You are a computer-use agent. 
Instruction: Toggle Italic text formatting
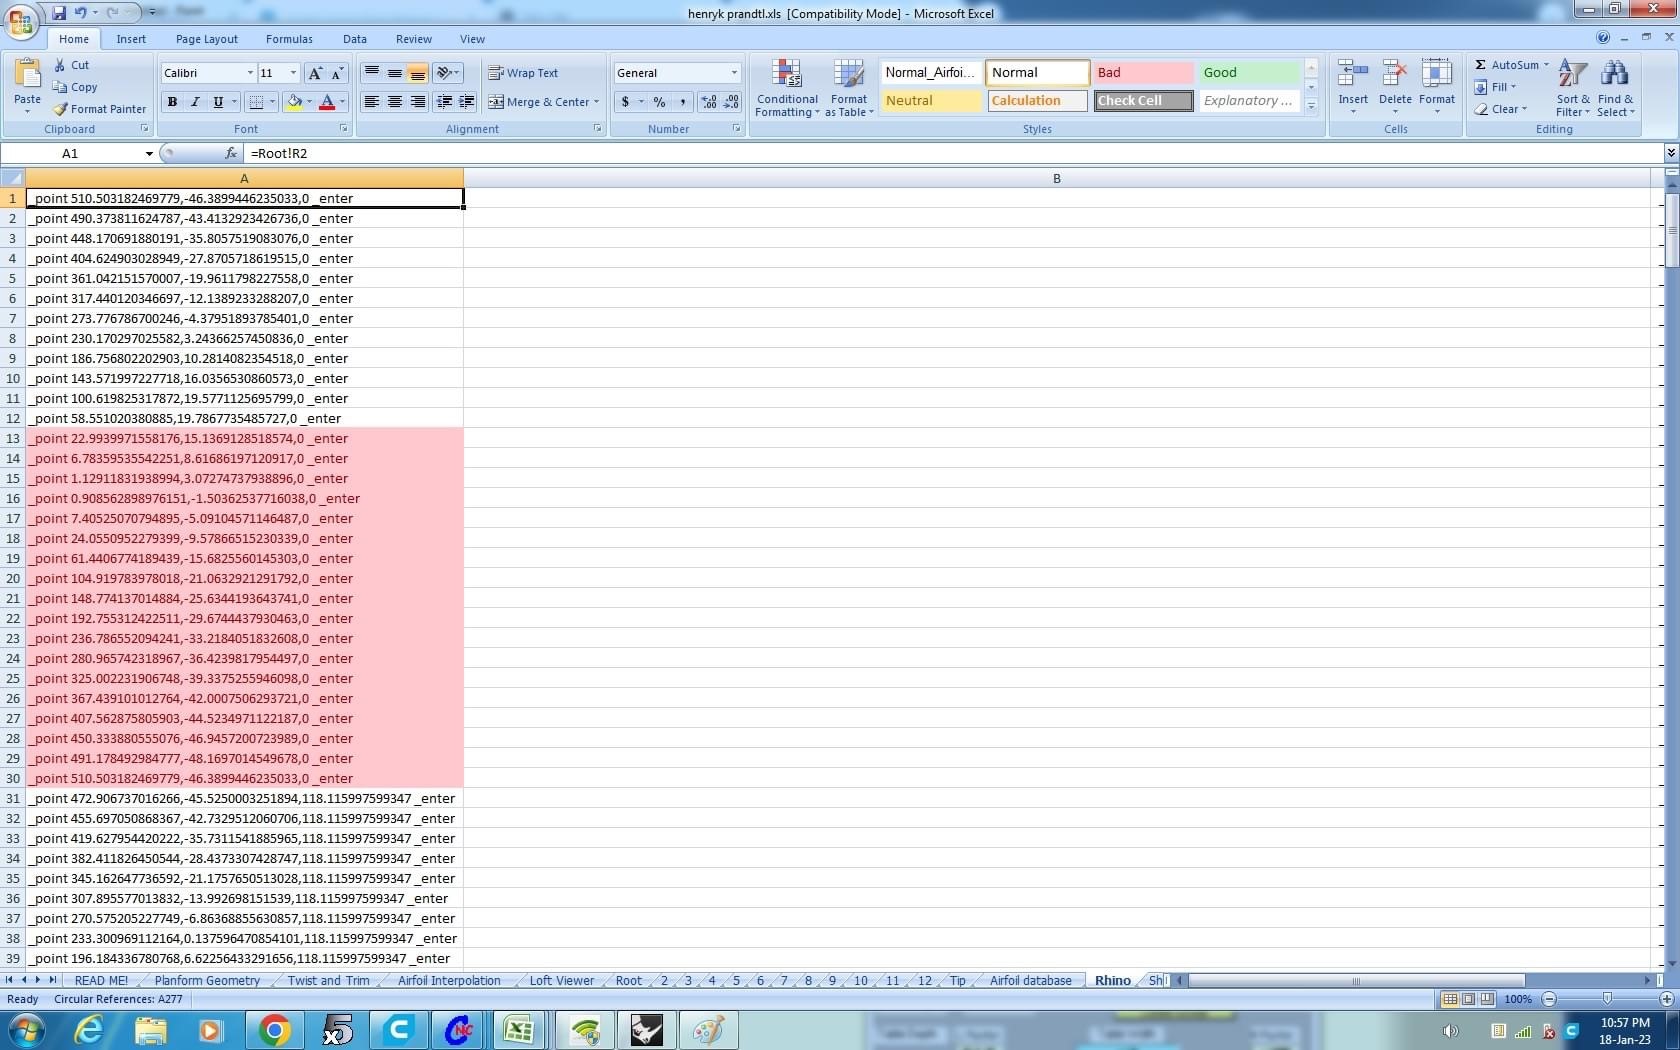click(195, 102)
